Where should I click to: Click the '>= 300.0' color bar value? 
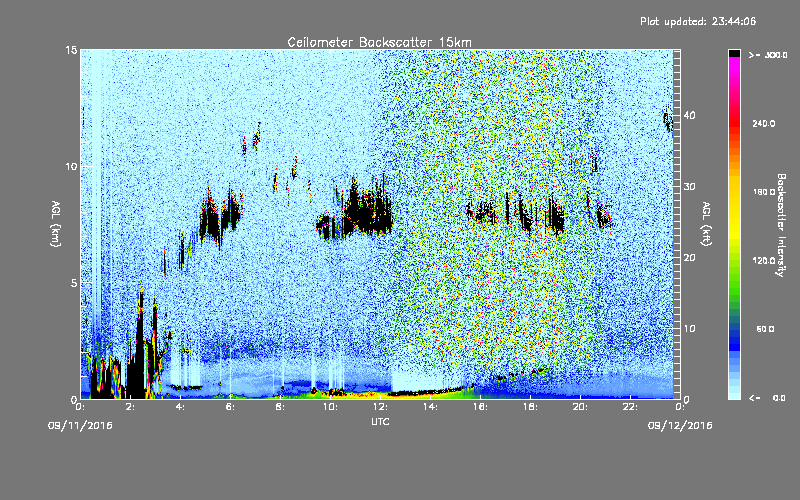click(x=768, y=55)
